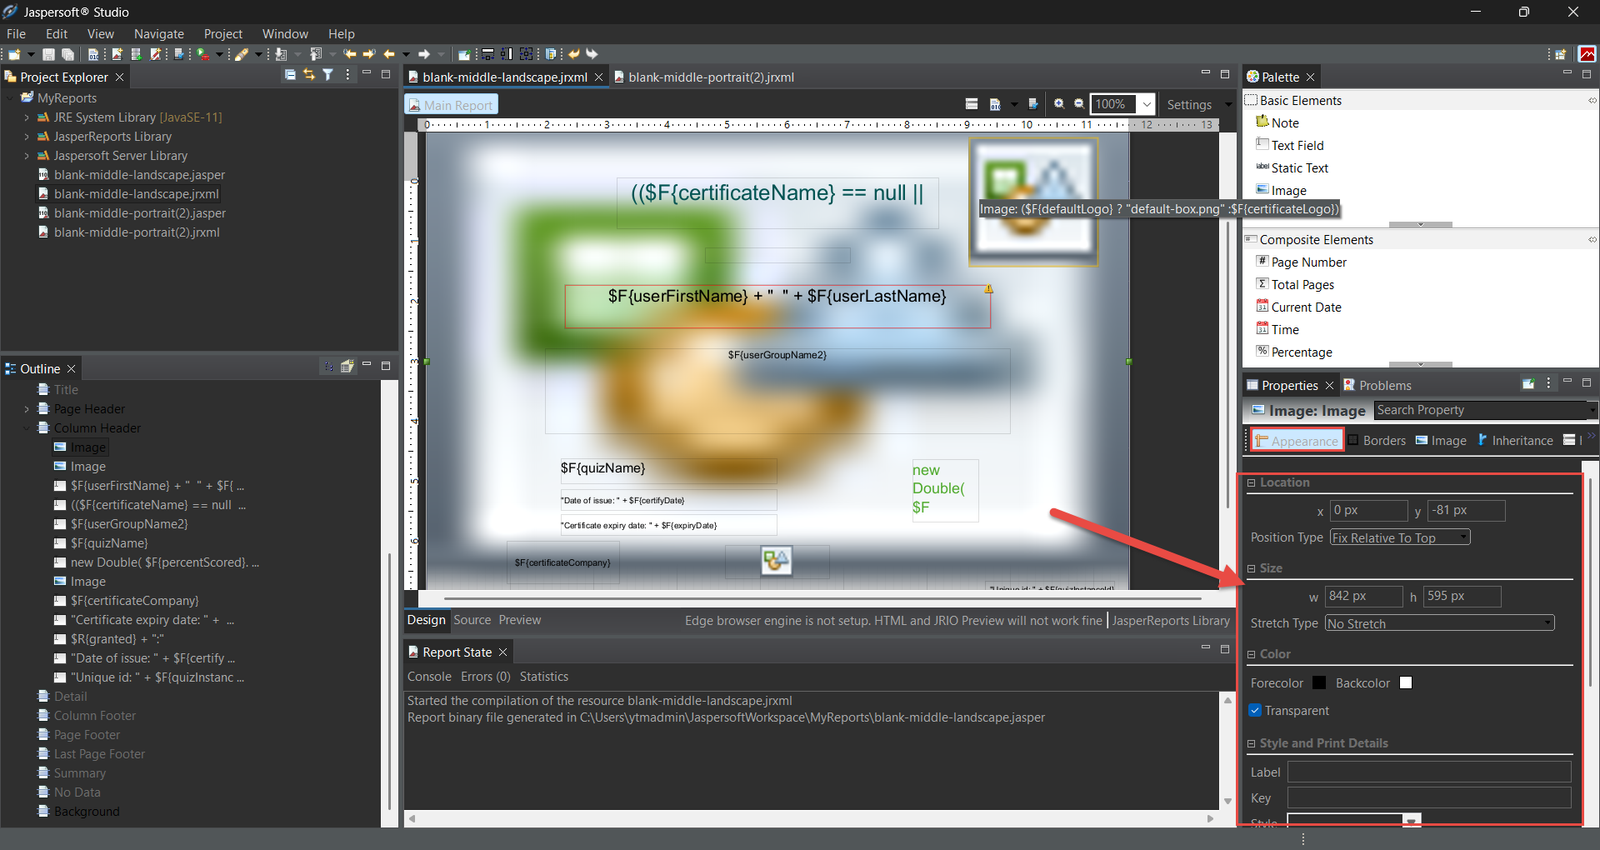The image size is (1600, 850).
Task: Switch to the Source editor tab
Action: (x=472, y=620)
